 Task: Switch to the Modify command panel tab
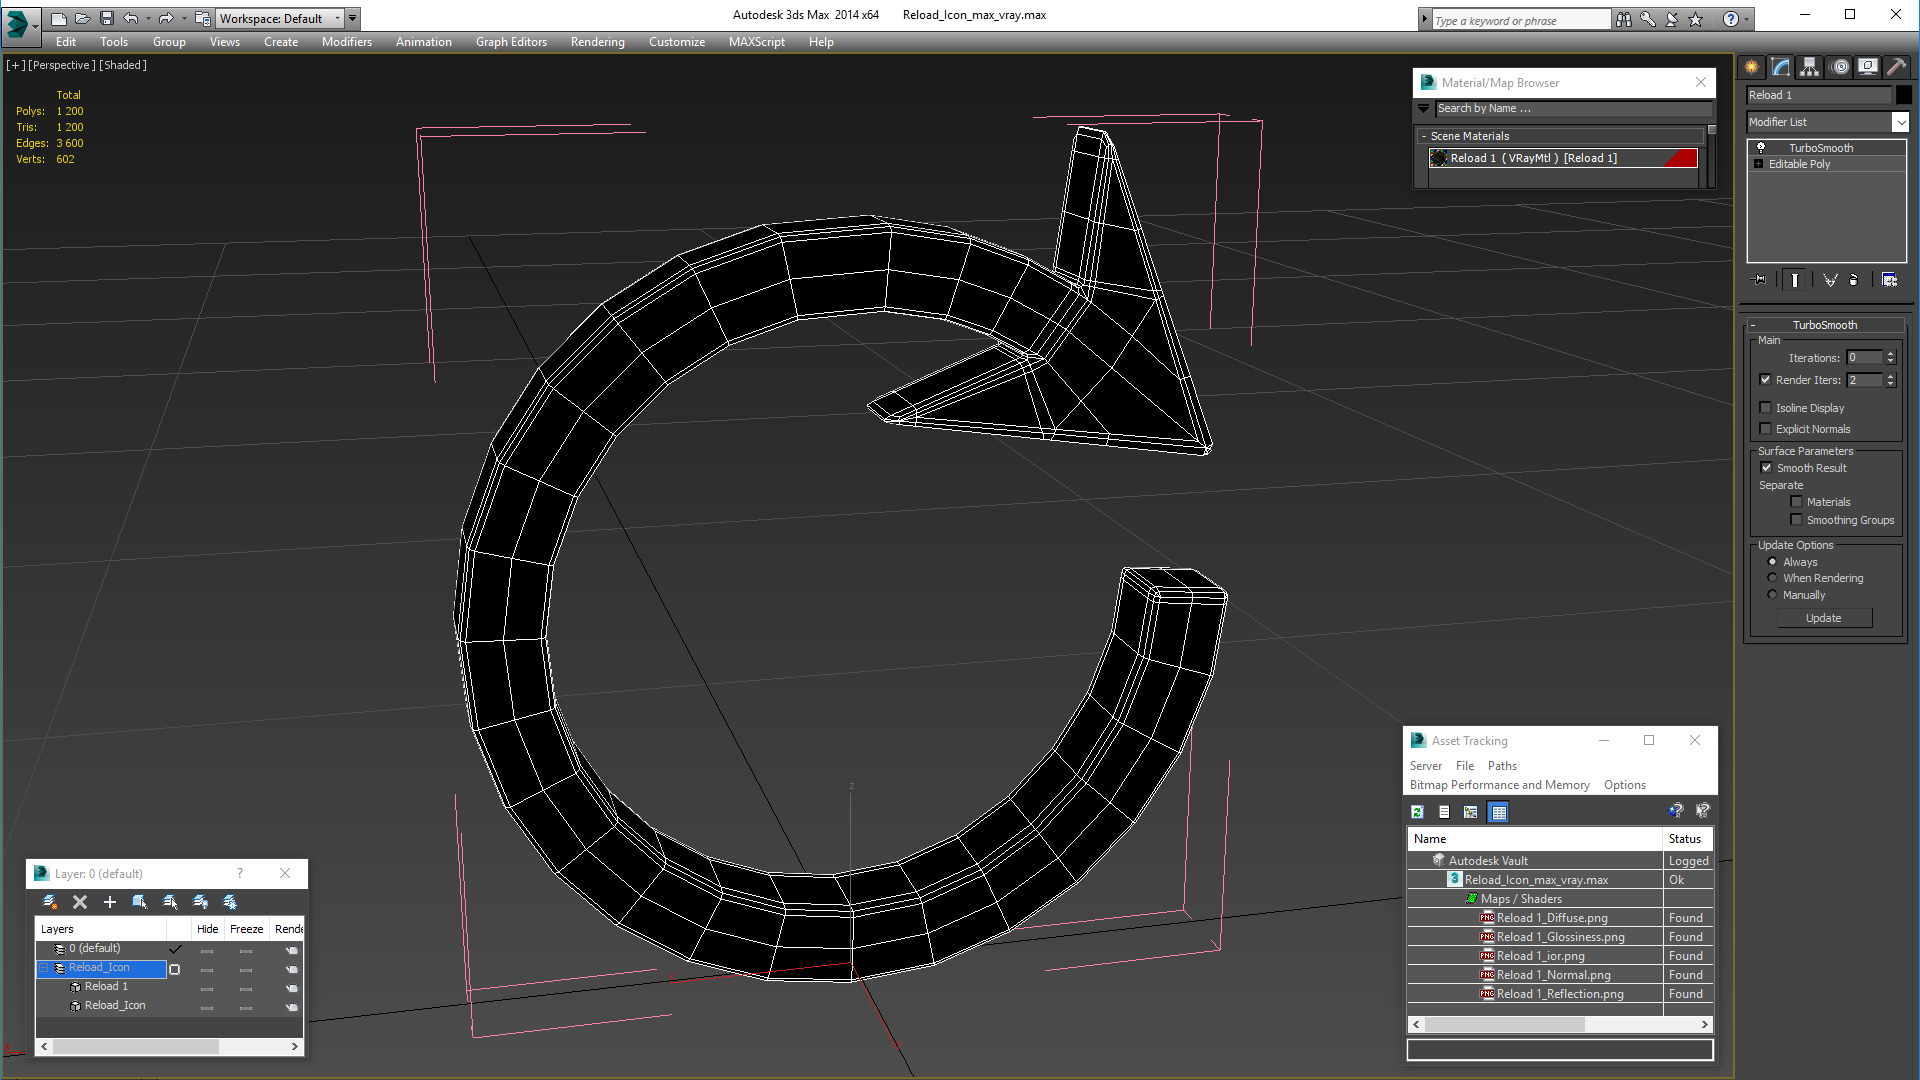coord(1781,67)
